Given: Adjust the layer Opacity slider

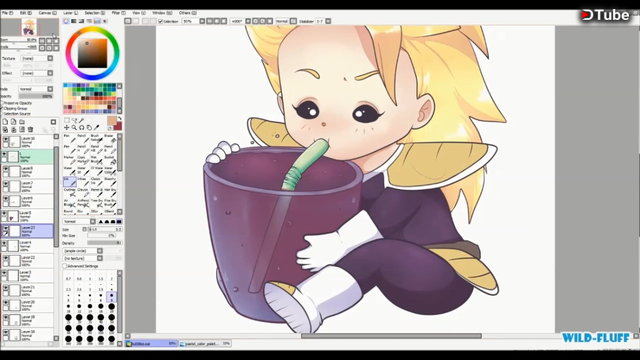Looking at the screenshot, I should click(36, 96).
